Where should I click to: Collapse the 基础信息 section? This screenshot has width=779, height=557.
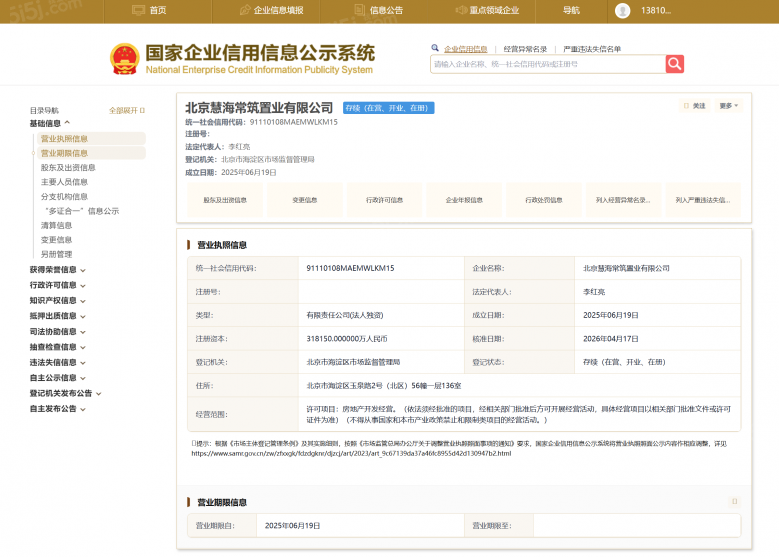coord(50,123)
